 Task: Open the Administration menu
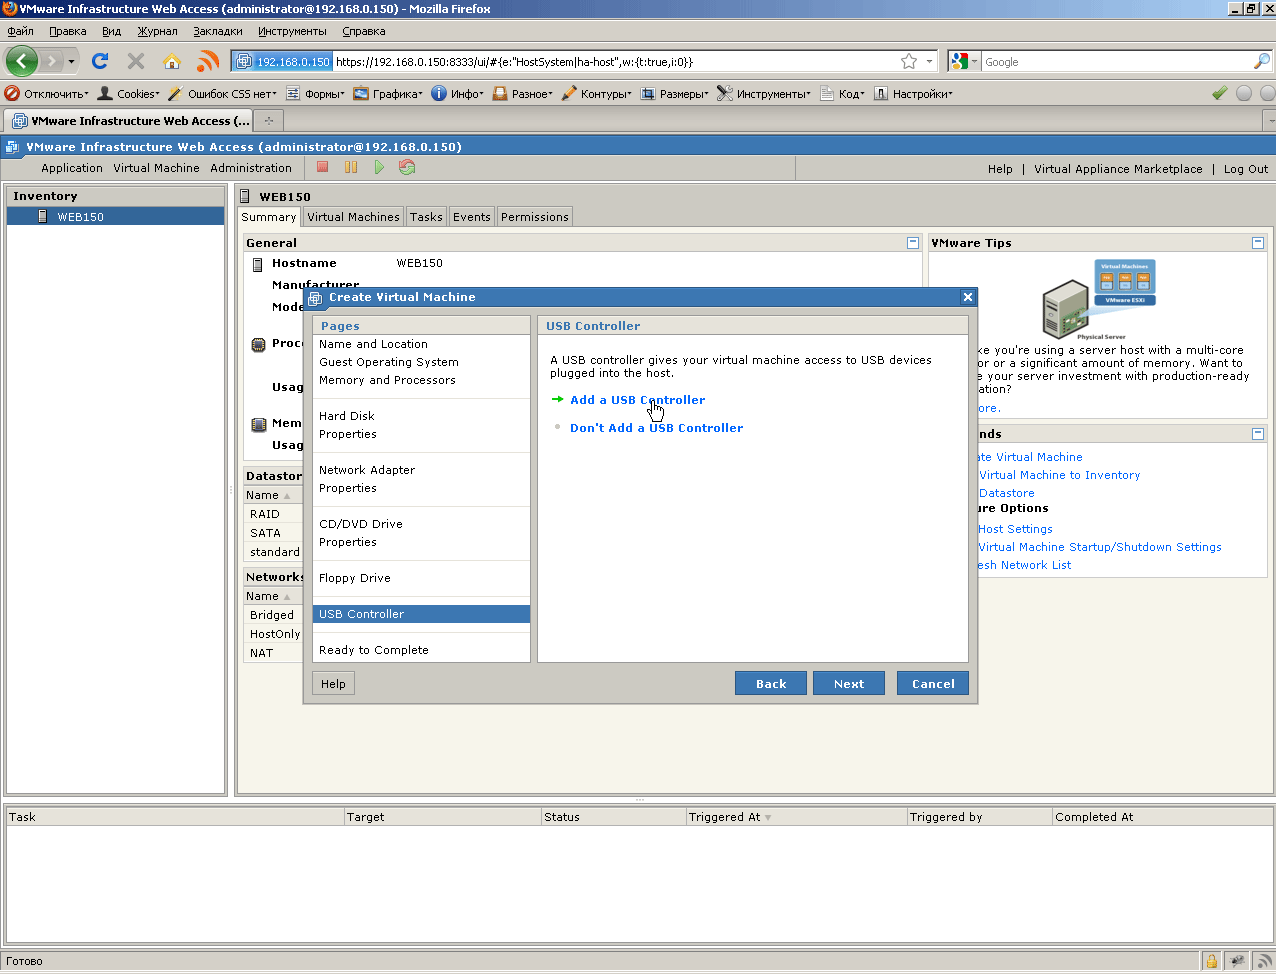(251, 168)
